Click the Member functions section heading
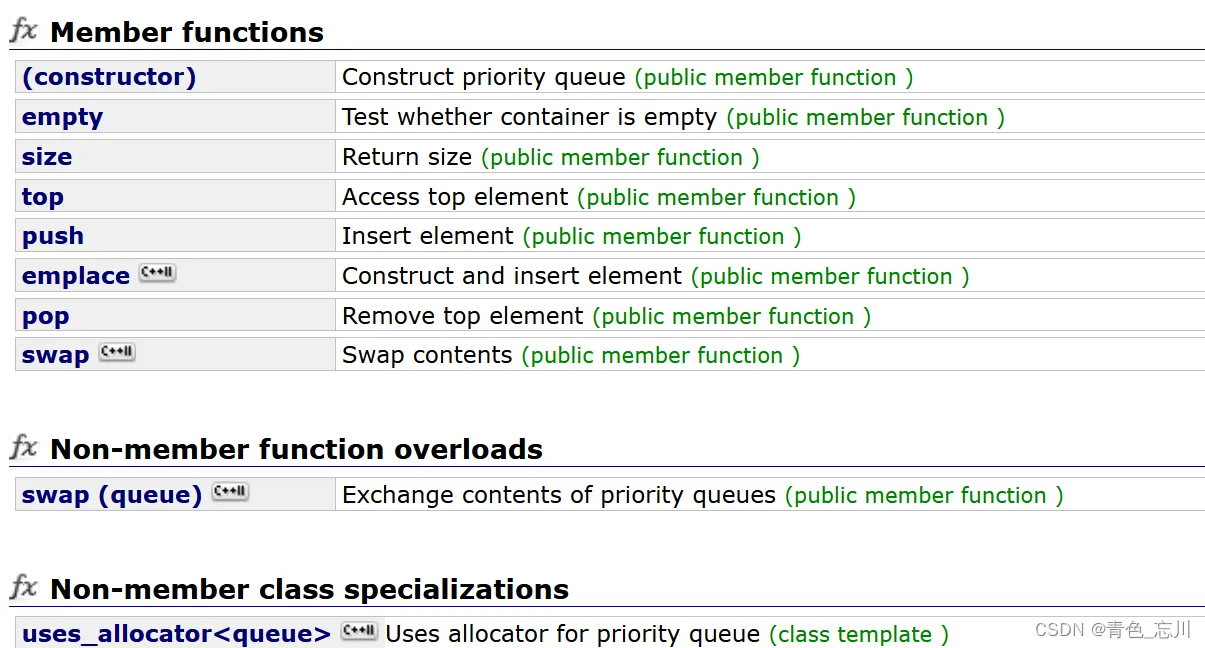This screenshot has height=648, width=1205. point(187,32)
